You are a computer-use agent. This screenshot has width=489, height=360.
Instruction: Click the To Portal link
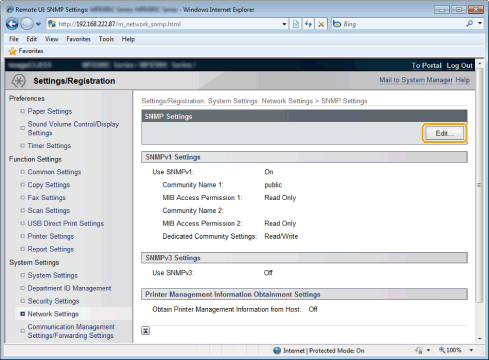426,65
